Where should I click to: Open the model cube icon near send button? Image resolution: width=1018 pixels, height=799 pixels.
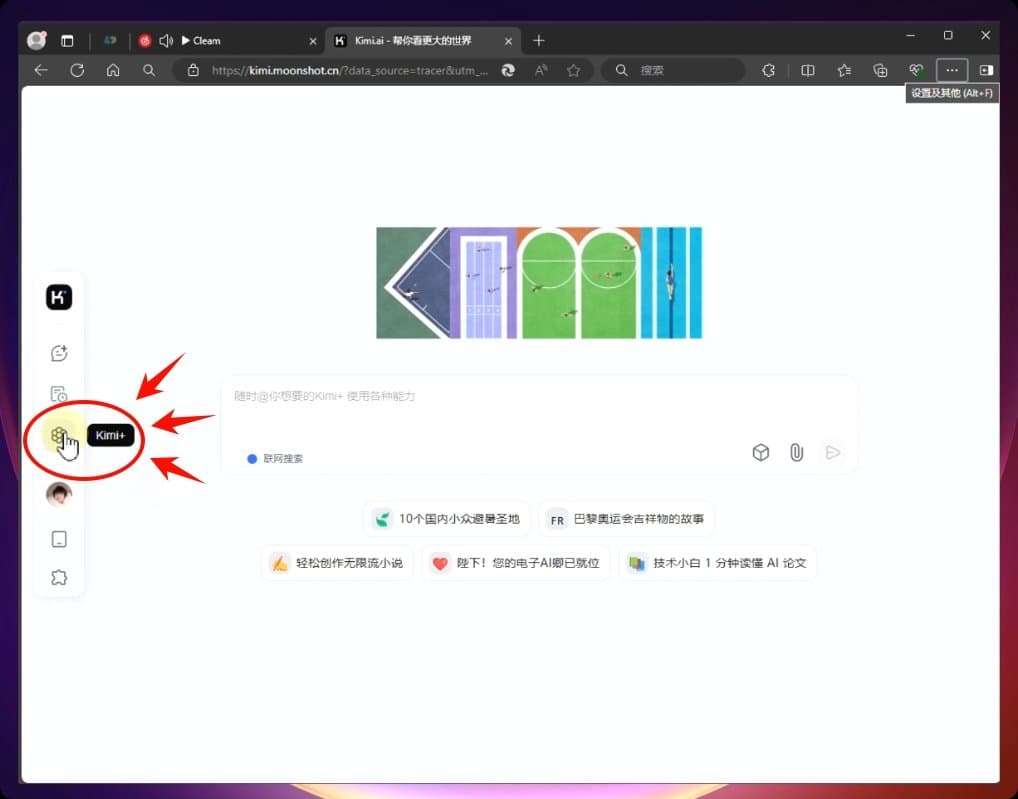click(761, 452)
